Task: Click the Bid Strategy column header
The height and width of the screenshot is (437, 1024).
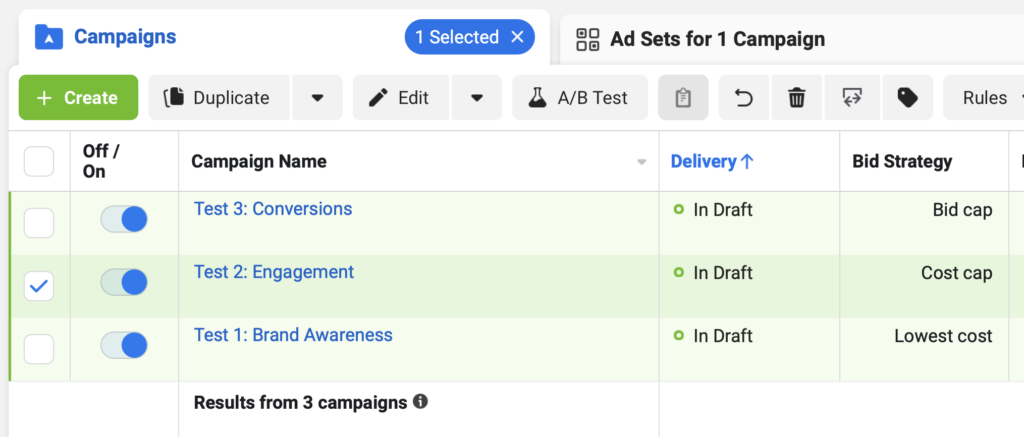Action: click(x=902, y=161)
